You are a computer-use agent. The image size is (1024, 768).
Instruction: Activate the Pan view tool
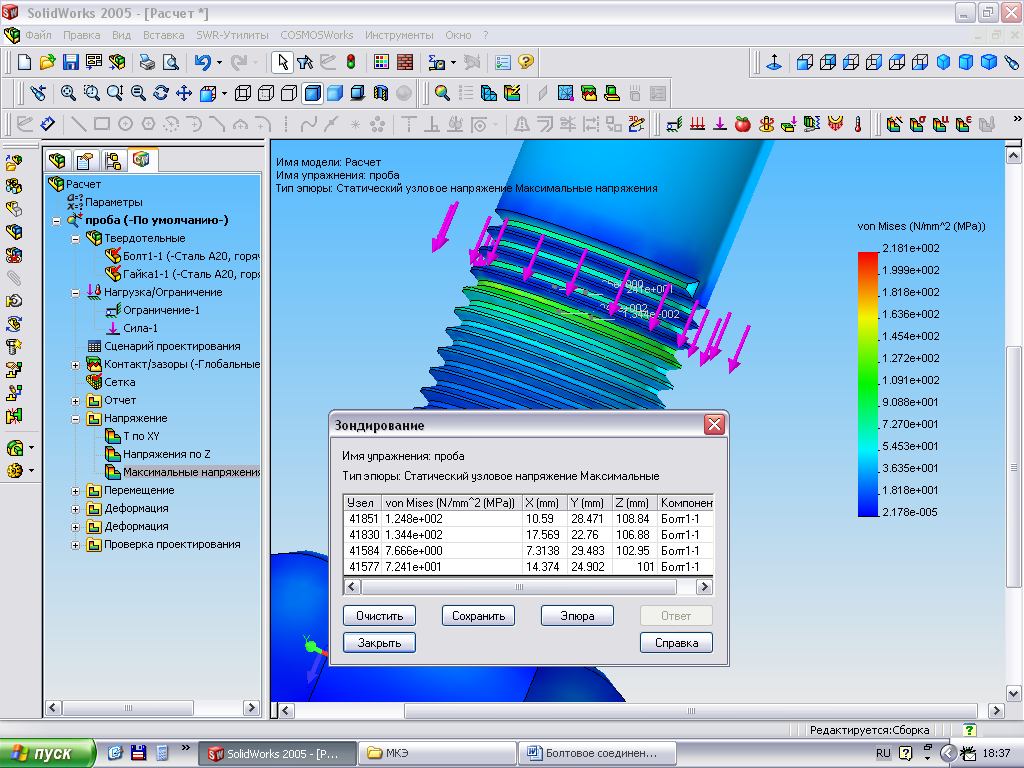pos(184,93)
